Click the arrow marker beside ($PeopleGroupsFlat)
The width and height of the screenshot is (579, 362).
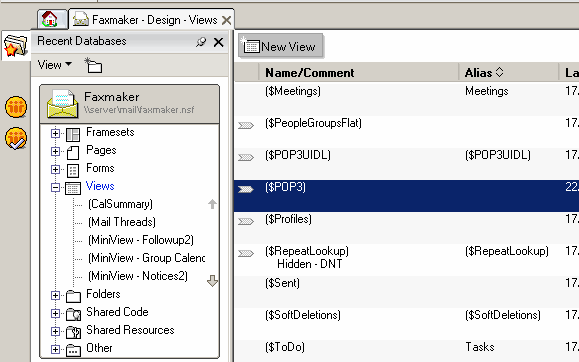click(x=246, y=126)
